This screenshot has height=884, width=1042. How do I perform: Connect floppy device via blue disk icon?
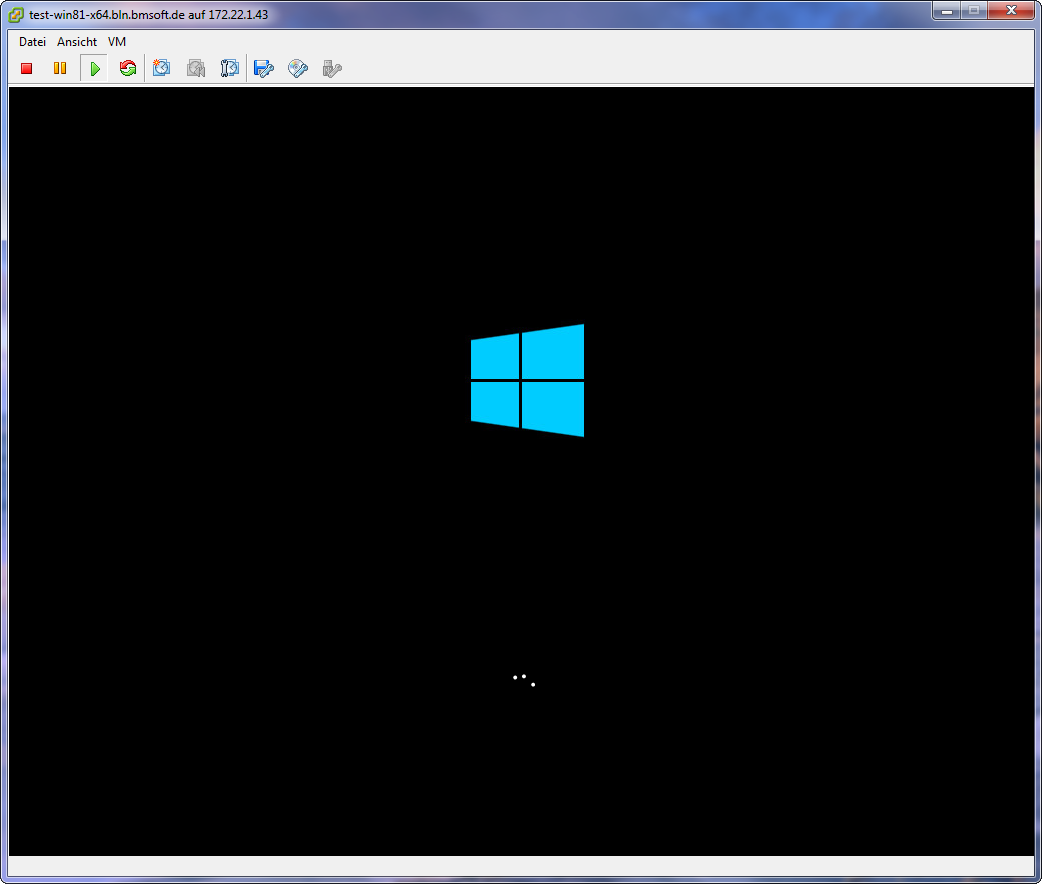coord(264,68)
